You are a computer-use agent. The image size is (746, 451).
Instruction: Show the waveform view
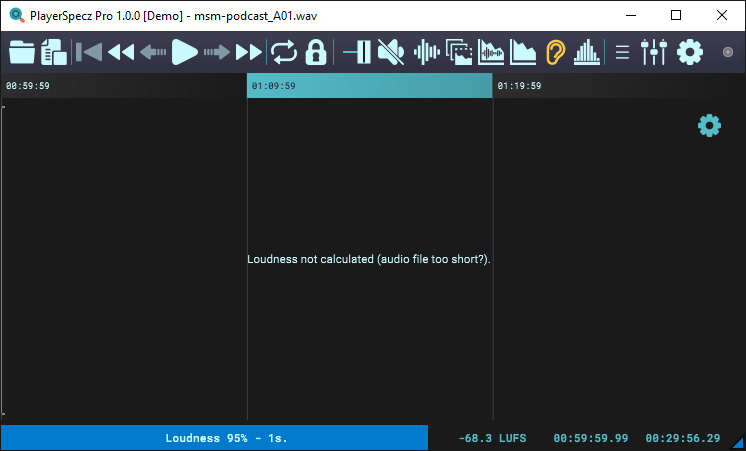click(x=426, y=52)
